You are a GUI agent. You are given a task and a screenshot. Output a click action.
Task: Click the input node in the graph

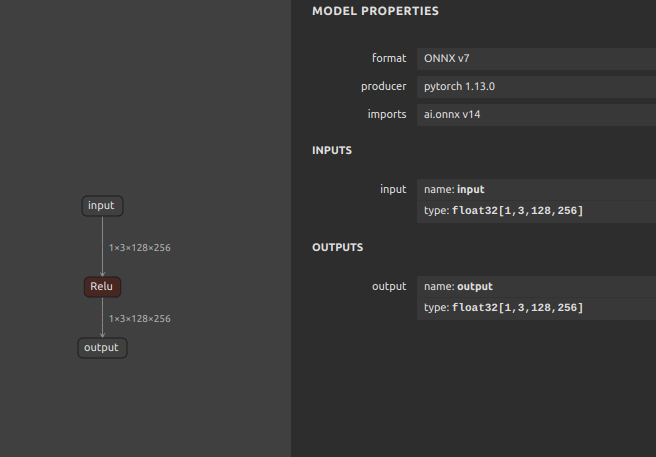102,206
